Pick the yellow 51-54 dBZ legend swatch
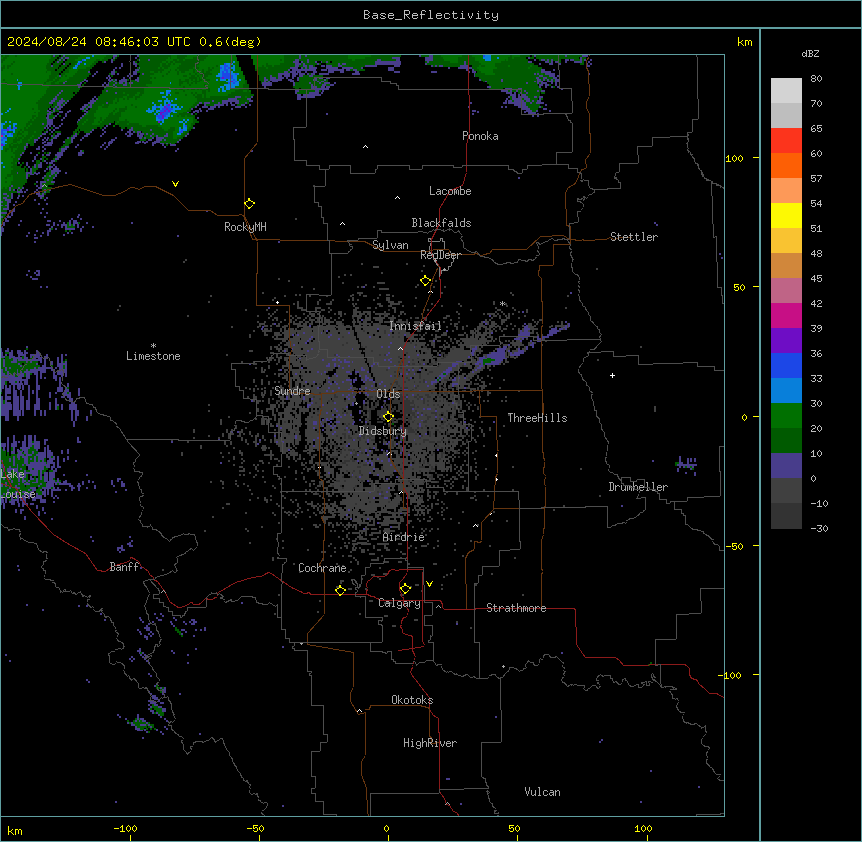 (x=786, y=215)
